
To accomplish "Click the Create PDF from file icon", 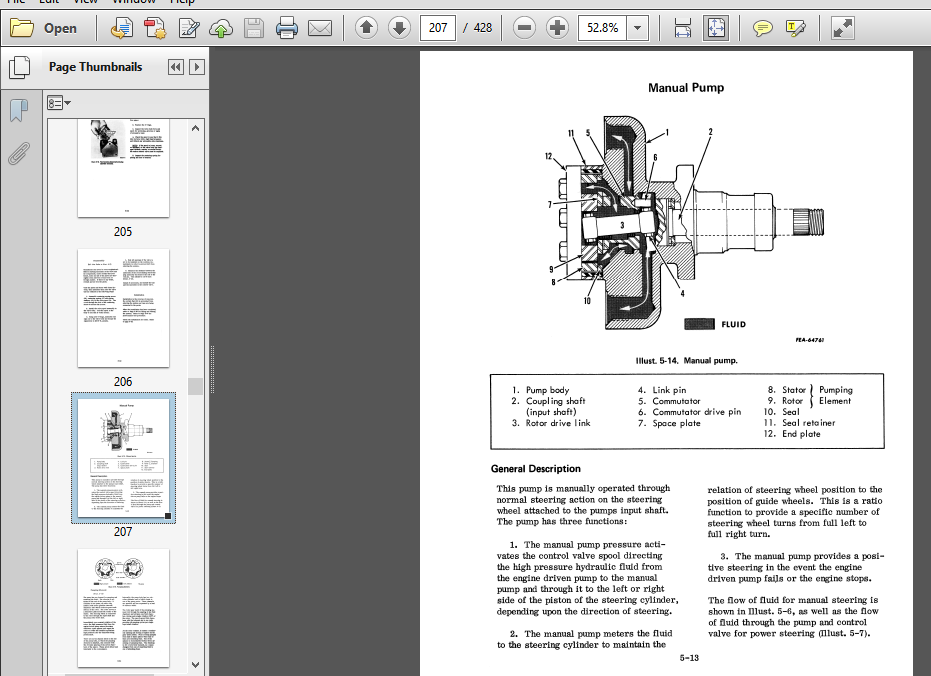I will 122,28.
